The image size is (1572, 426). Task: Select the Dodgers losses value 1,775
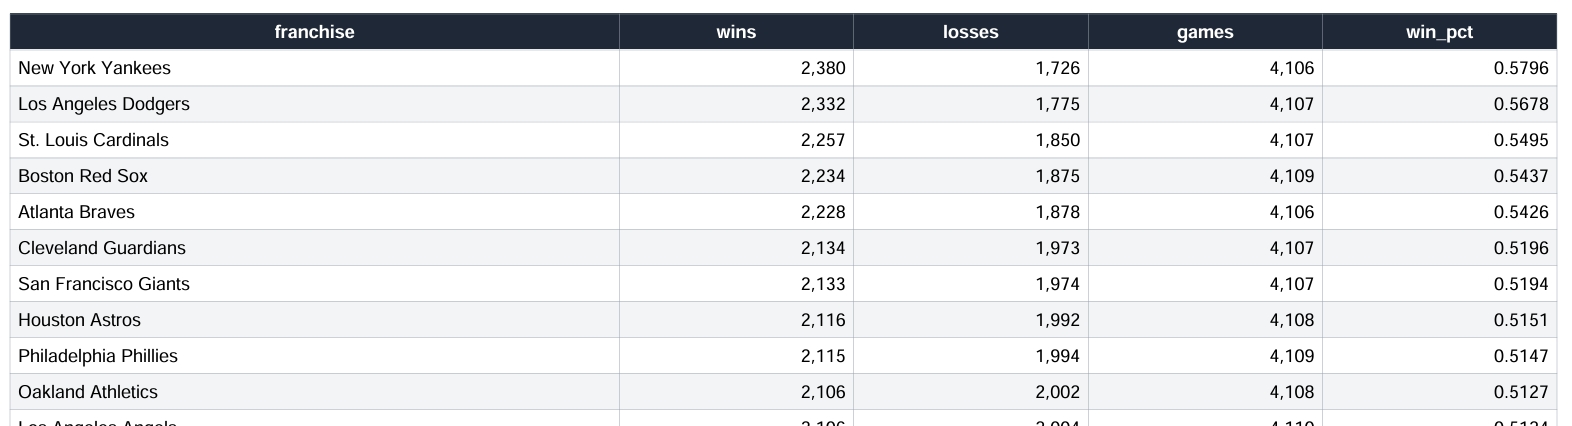(1057, 104)
